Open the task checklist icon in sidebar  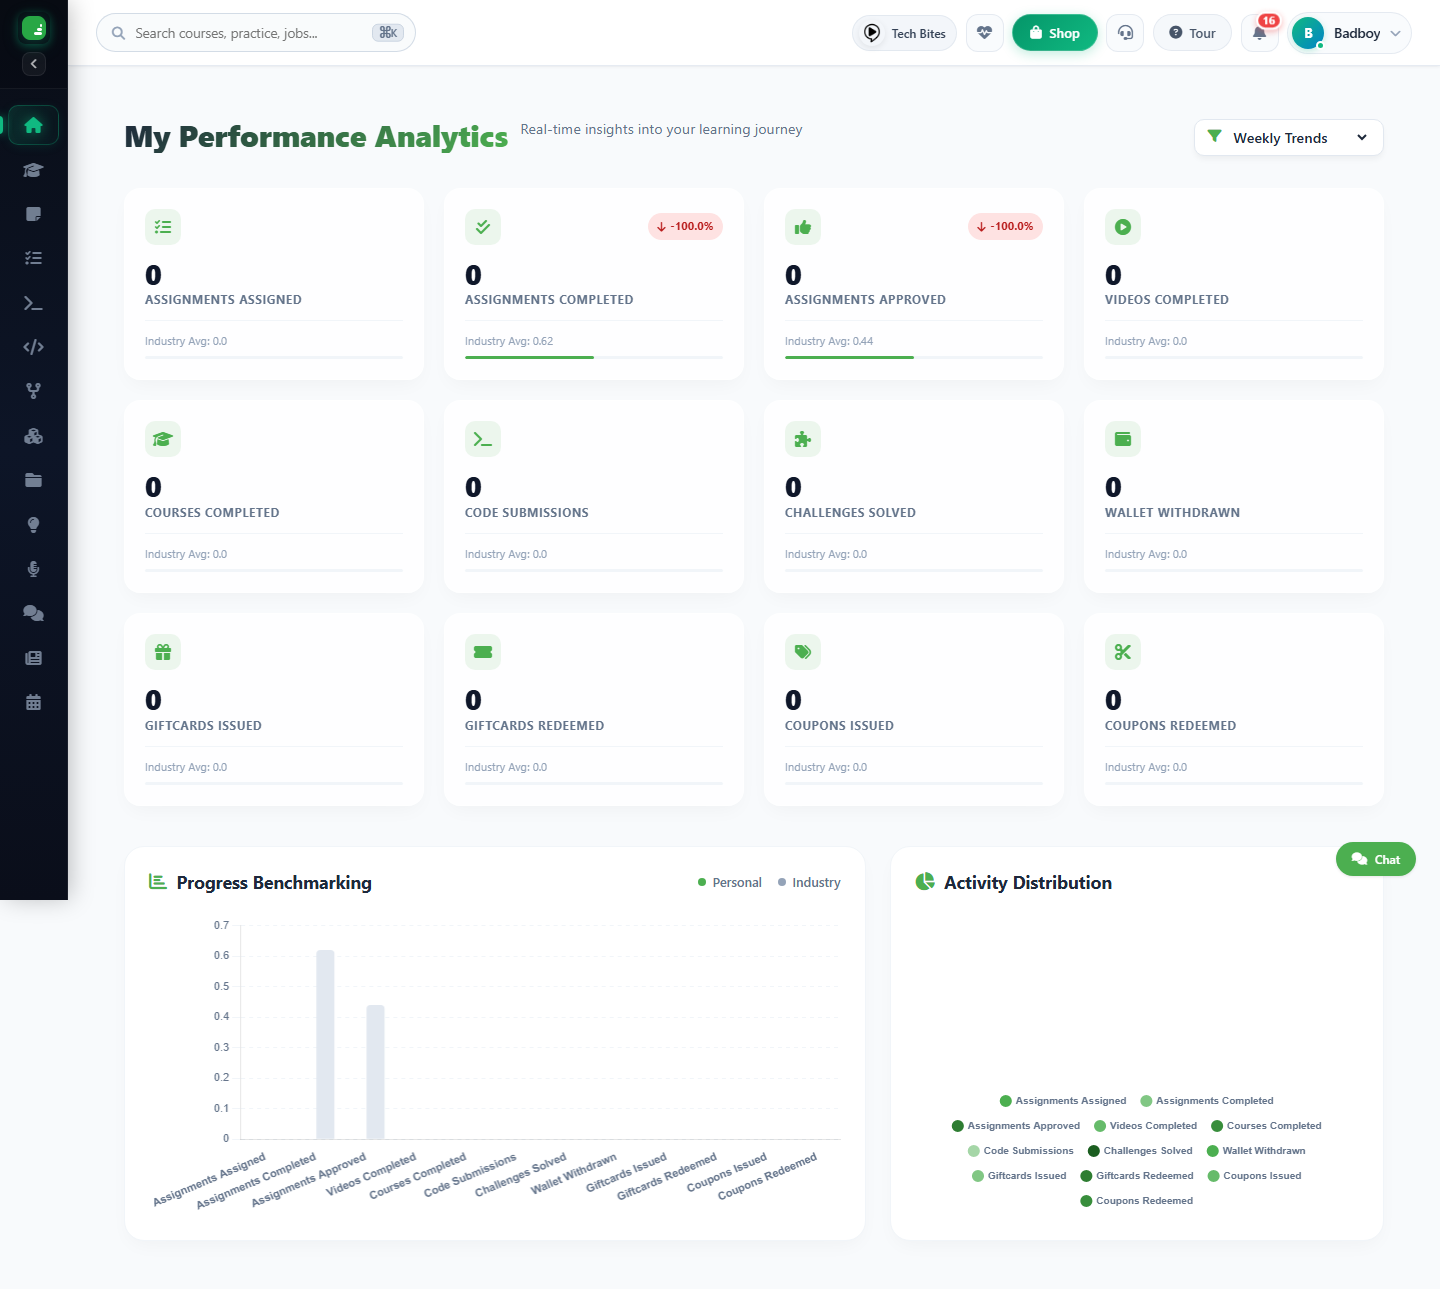33,258
